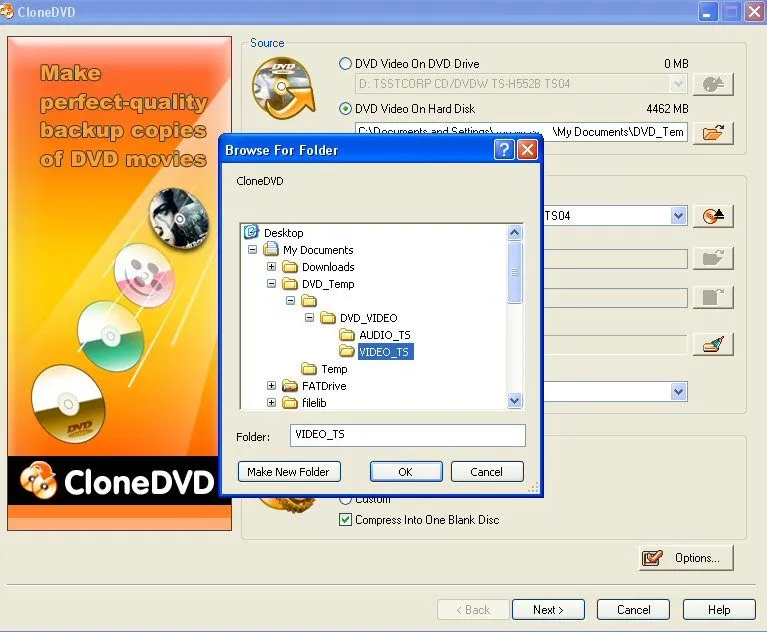767x632 pixels.
Task: Select DVD Video On Hard Disk radio option
Action: [x=346, y=108]
